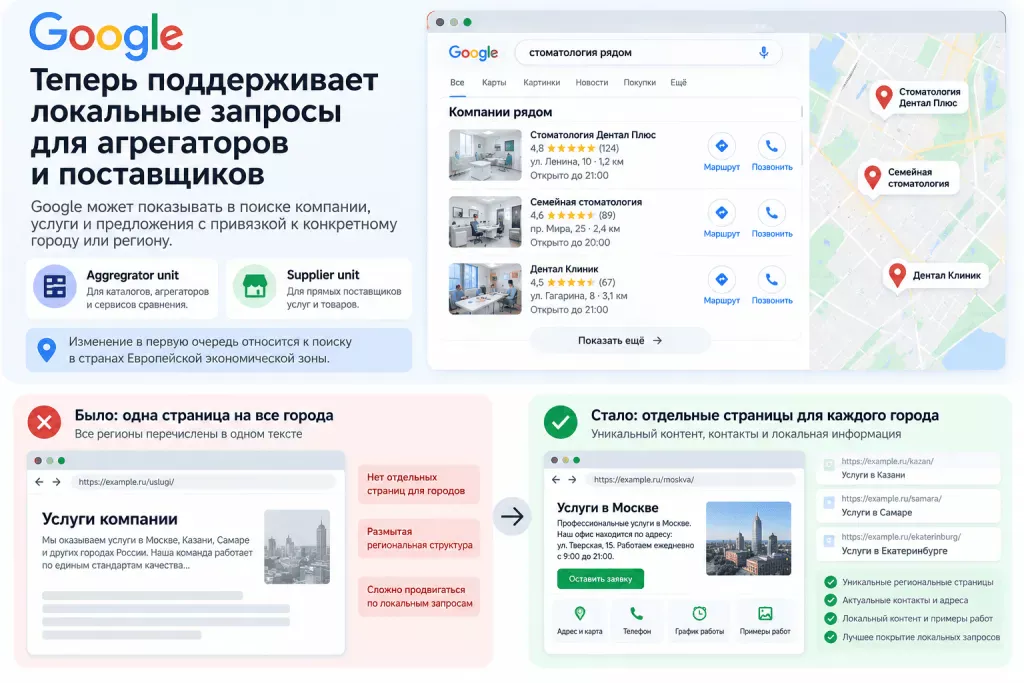Click Сложно продвигаться по локальным запросам tag
The height and width of the screenshot is (683, 1024).
pos(419,596)
